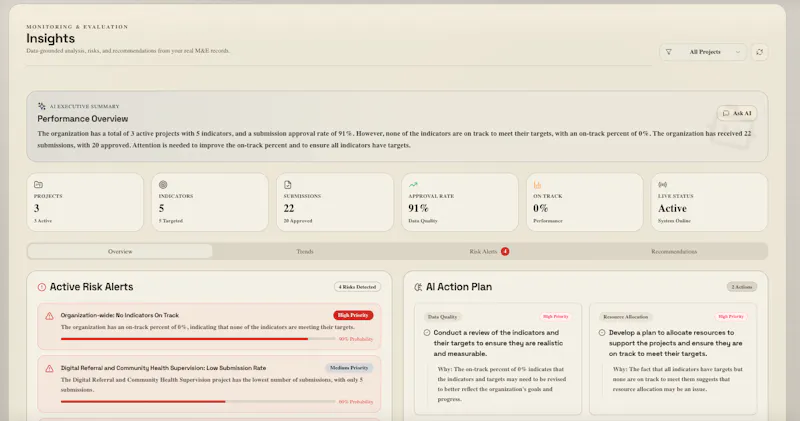This screenshot has height=421, width=800.
Task: Click the Approval Rate value 91%
Action: coord(418,208)
